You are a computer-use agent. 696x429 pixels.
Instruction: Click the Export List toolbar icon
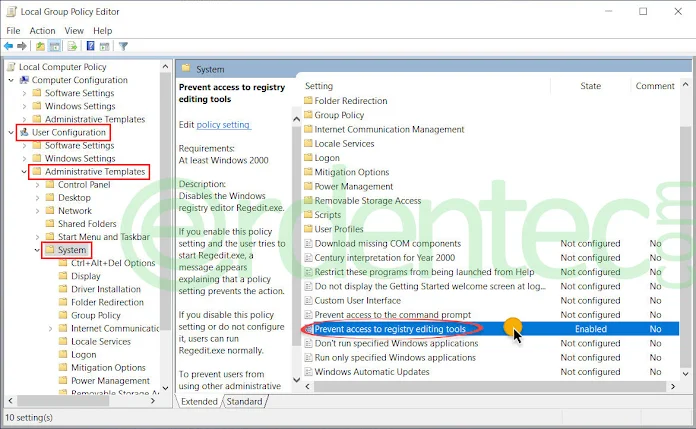[72, 46]
